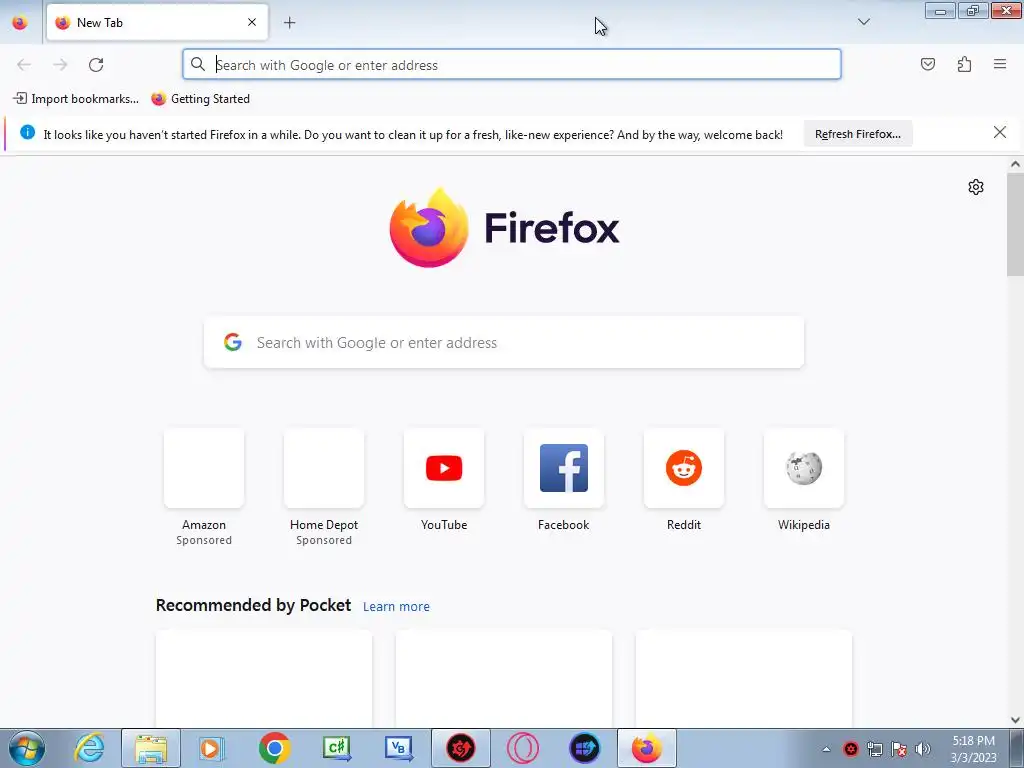Open Windows Explorer folder in taskbar
Viewport: 1024px width, 768px height.
coord(151,748)
